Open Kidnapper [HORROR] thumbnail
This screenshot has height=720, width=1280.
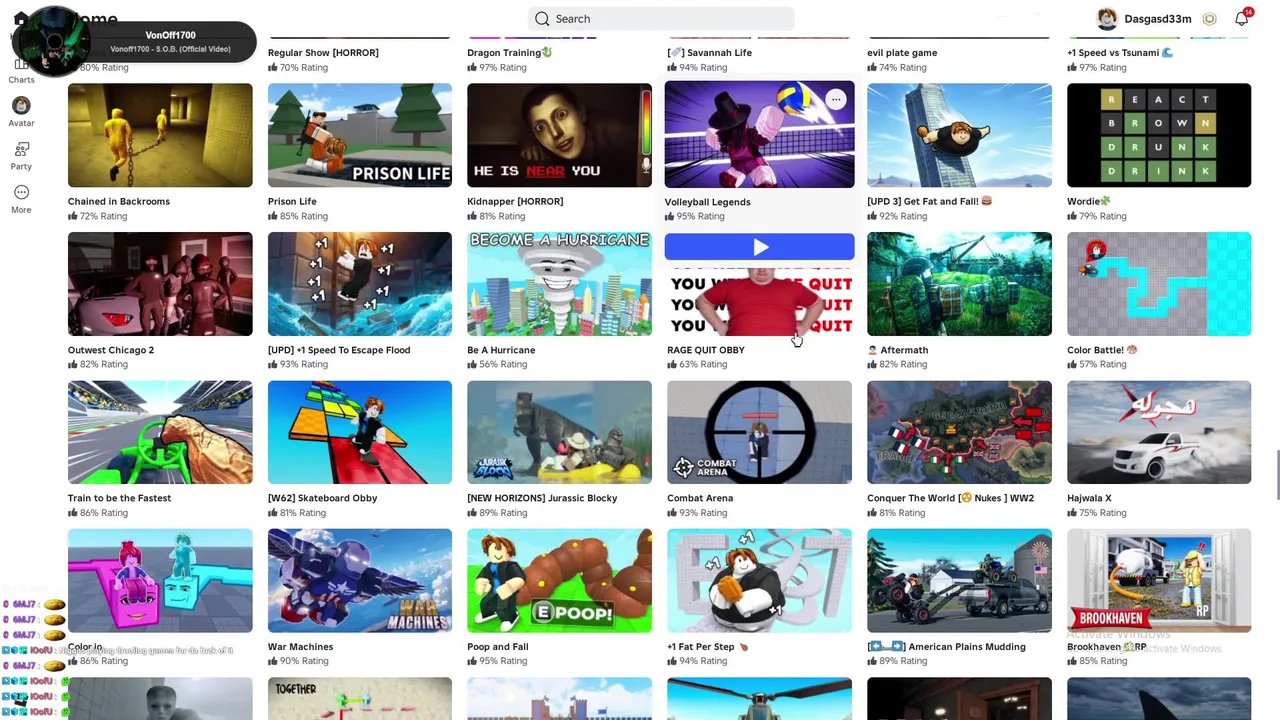point(559,135)
